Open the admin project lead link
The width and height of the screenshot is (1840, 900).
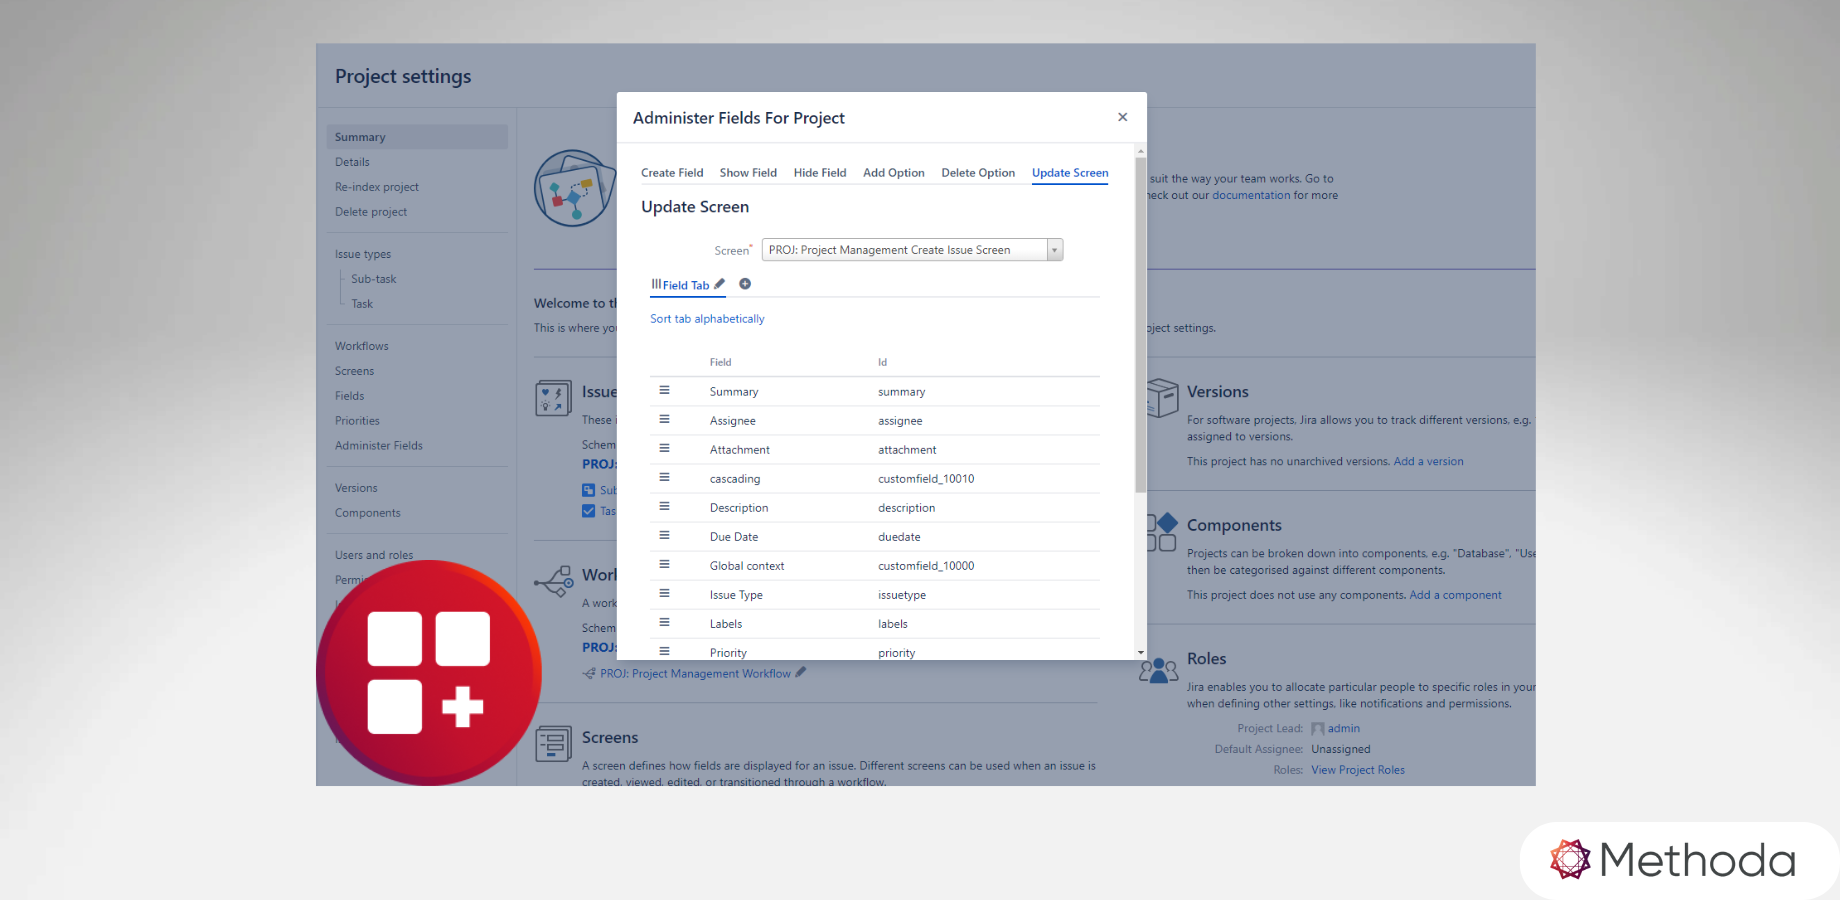point(1344,729)
